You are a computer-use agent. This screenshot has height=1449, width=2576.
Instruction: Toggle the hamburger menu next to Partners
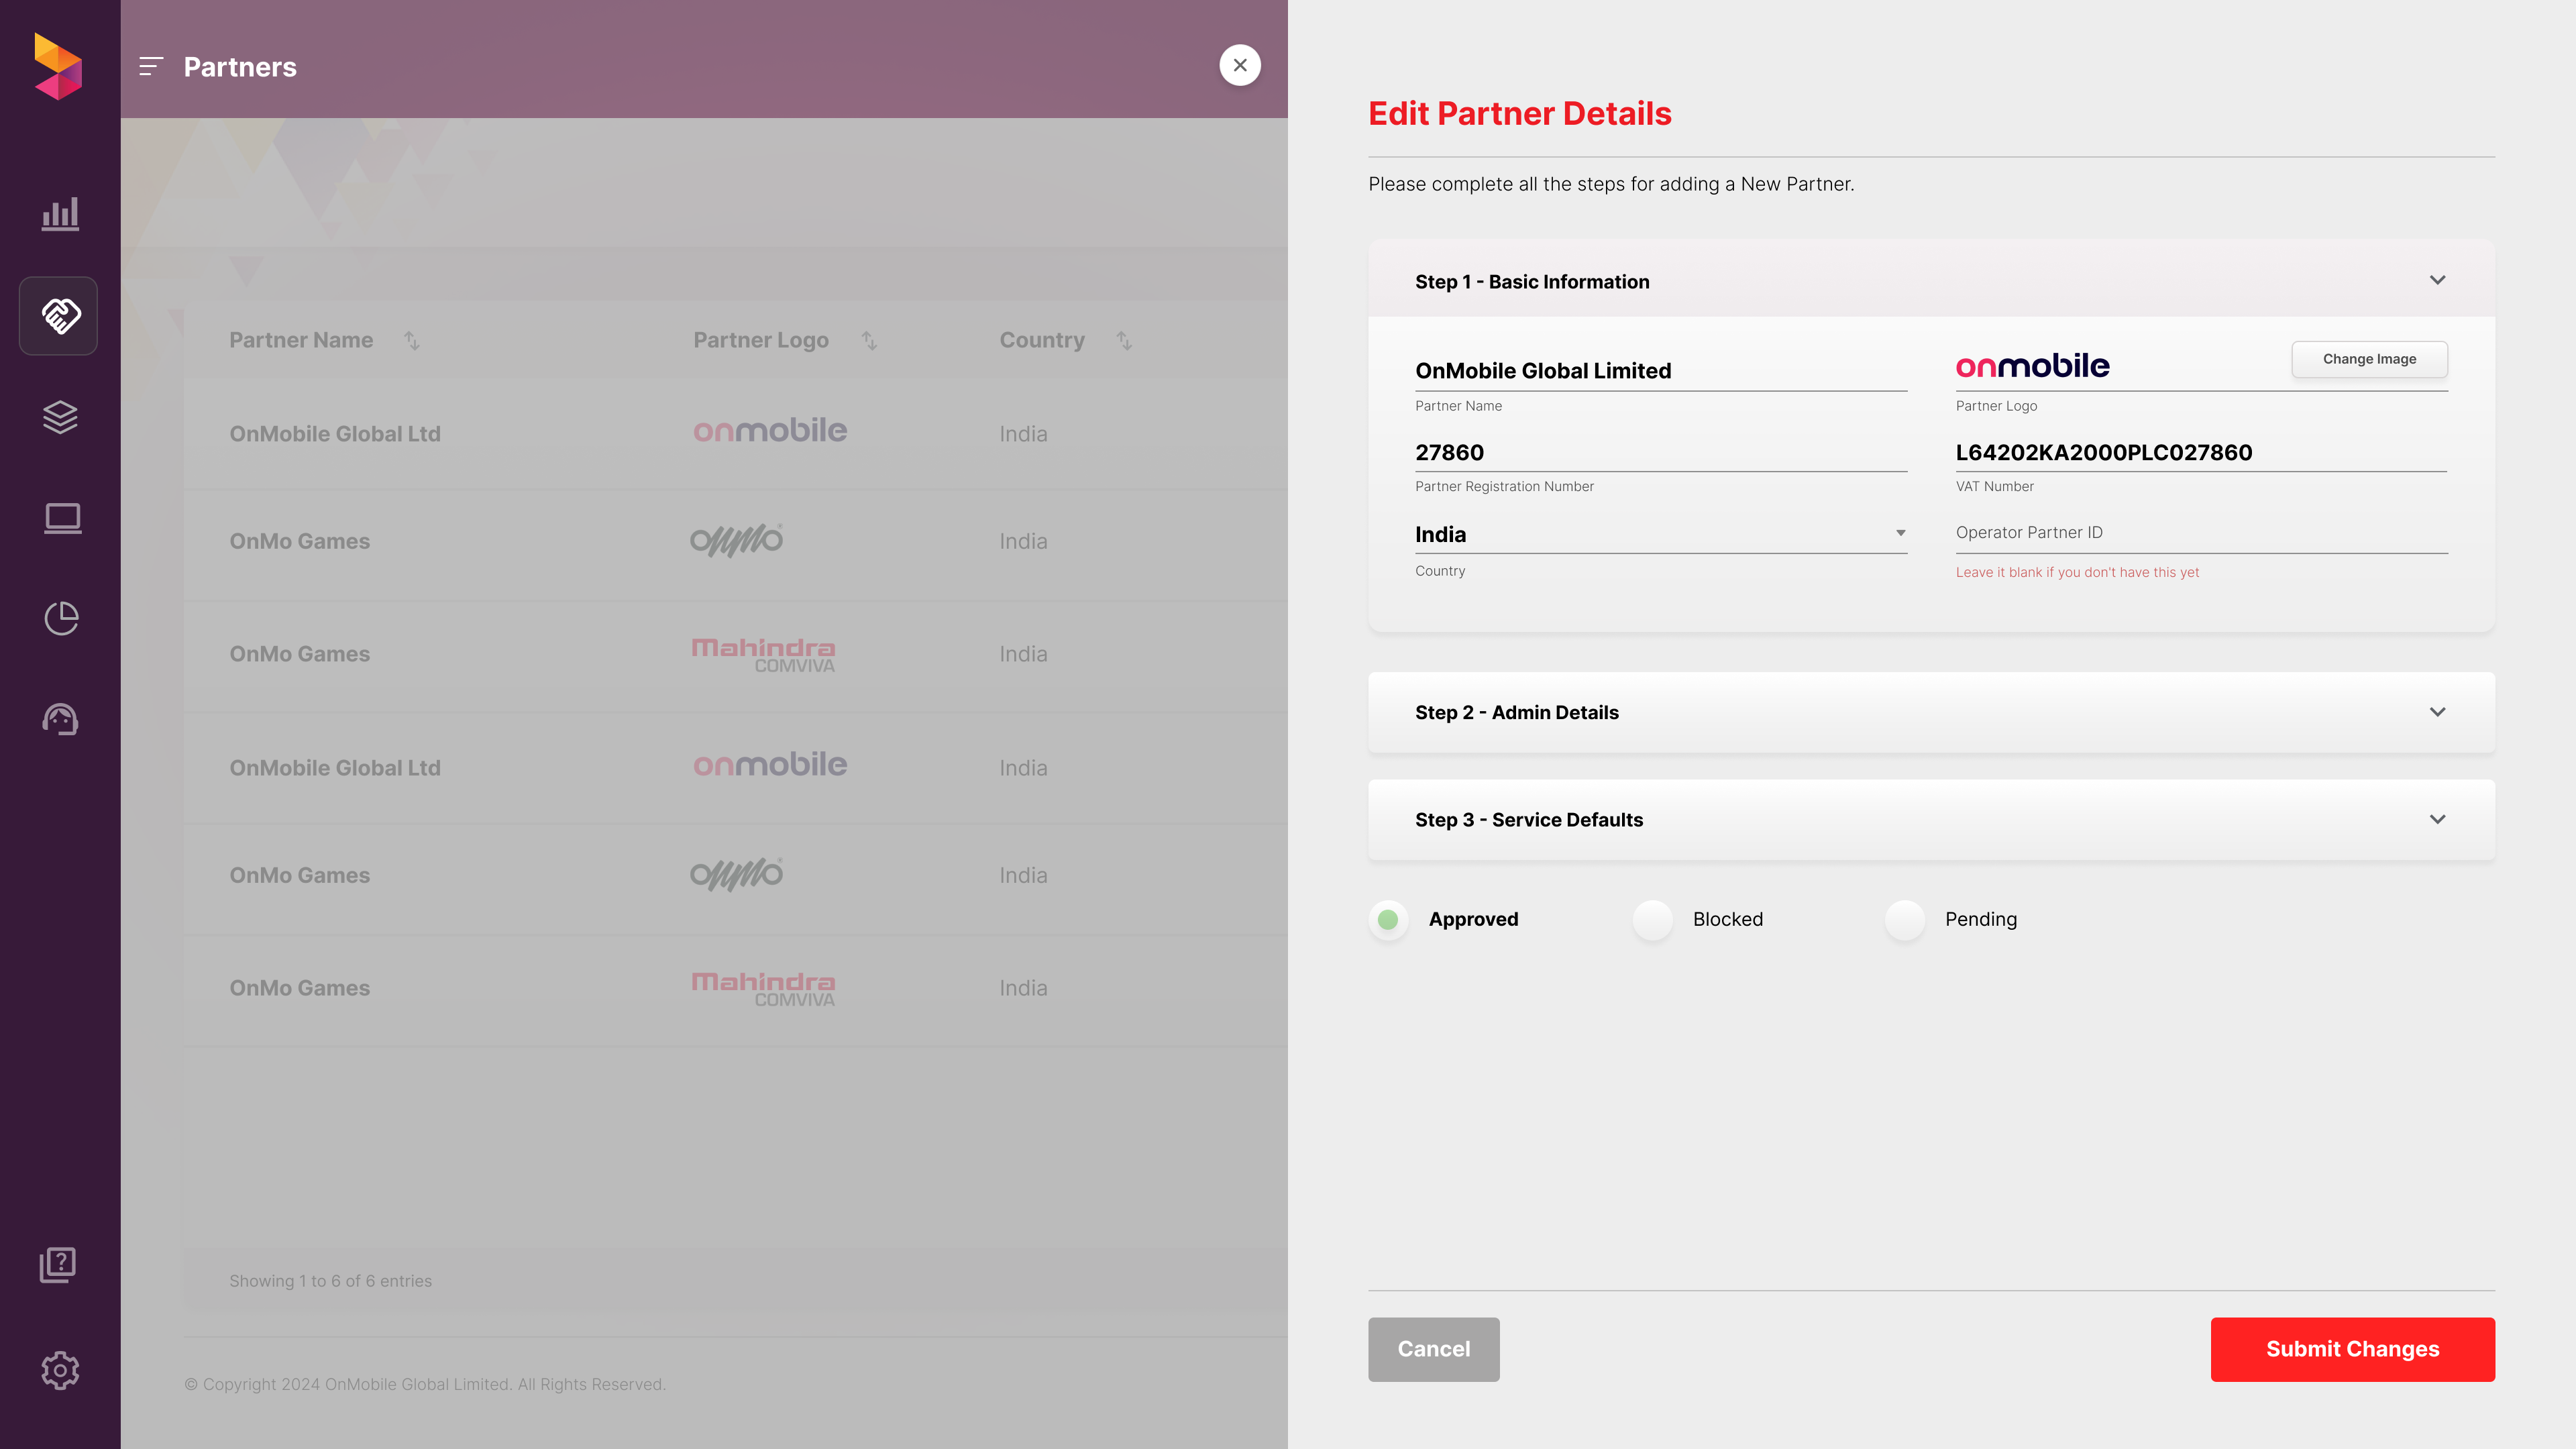pyautogui.click(x=151, y=67)
